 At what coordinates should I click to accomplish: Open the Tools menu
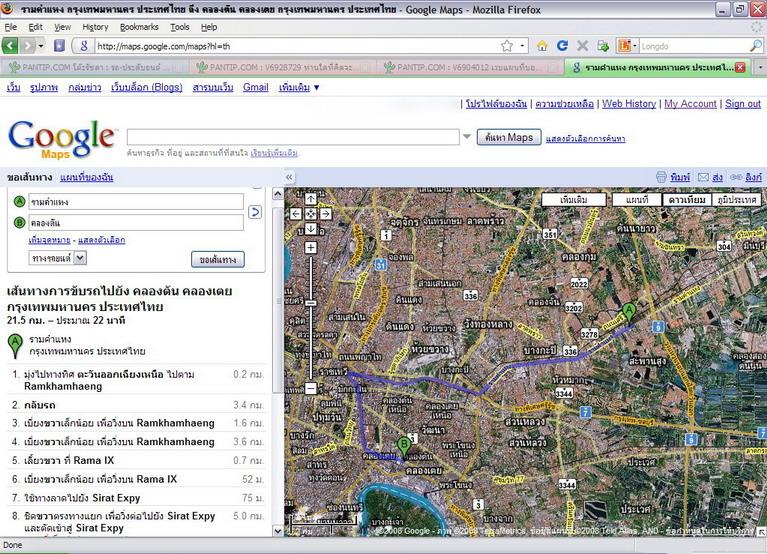click(x=180, y=27)
